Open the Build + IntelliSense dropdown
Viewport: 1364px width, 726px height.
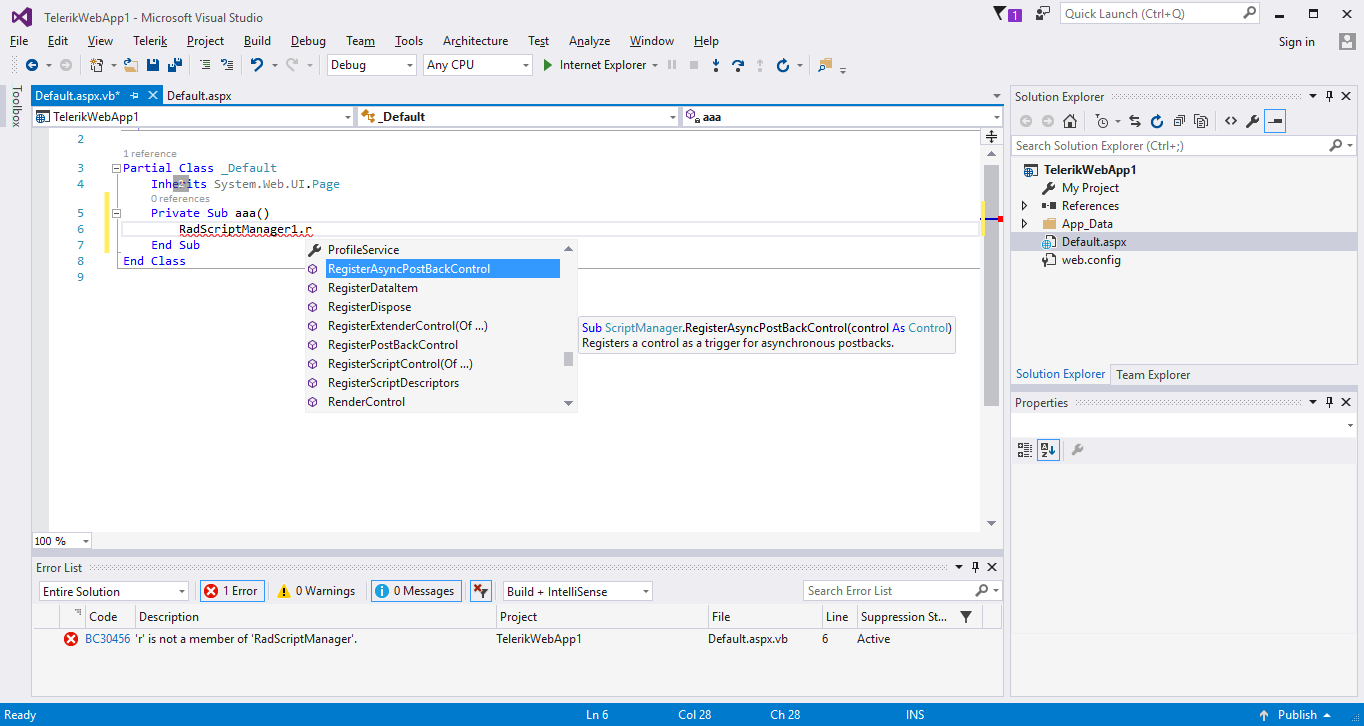click(578, 592)
